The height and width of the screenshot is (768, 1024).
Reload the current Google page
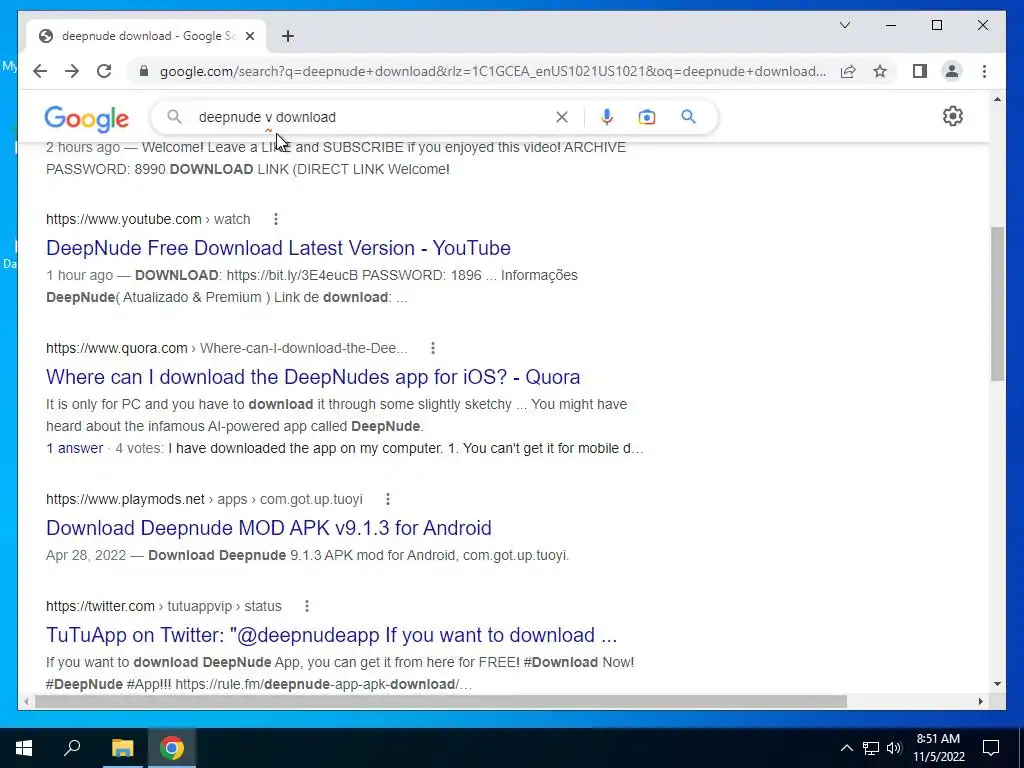[104, 71]
